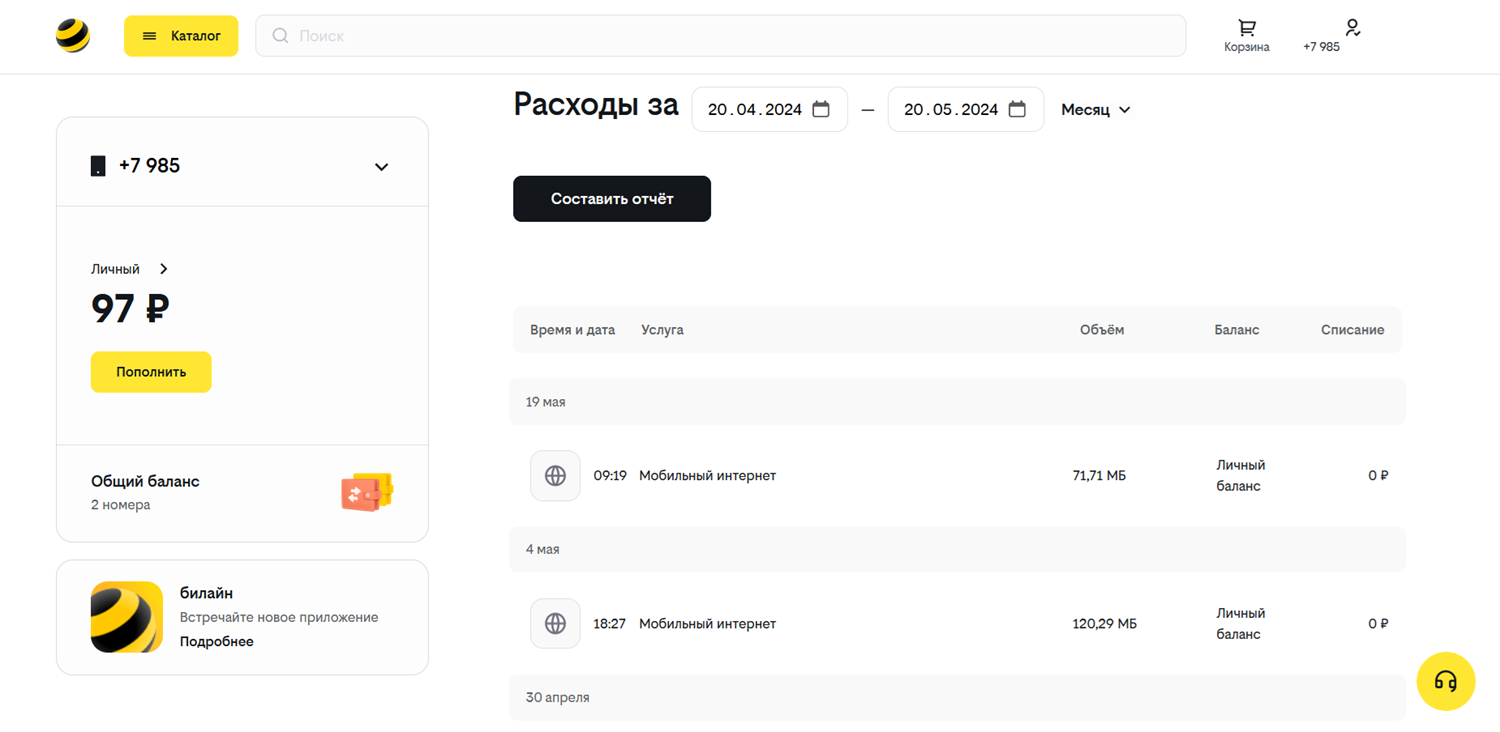
Task: Open calendar for the end date
Action: 1017,110
